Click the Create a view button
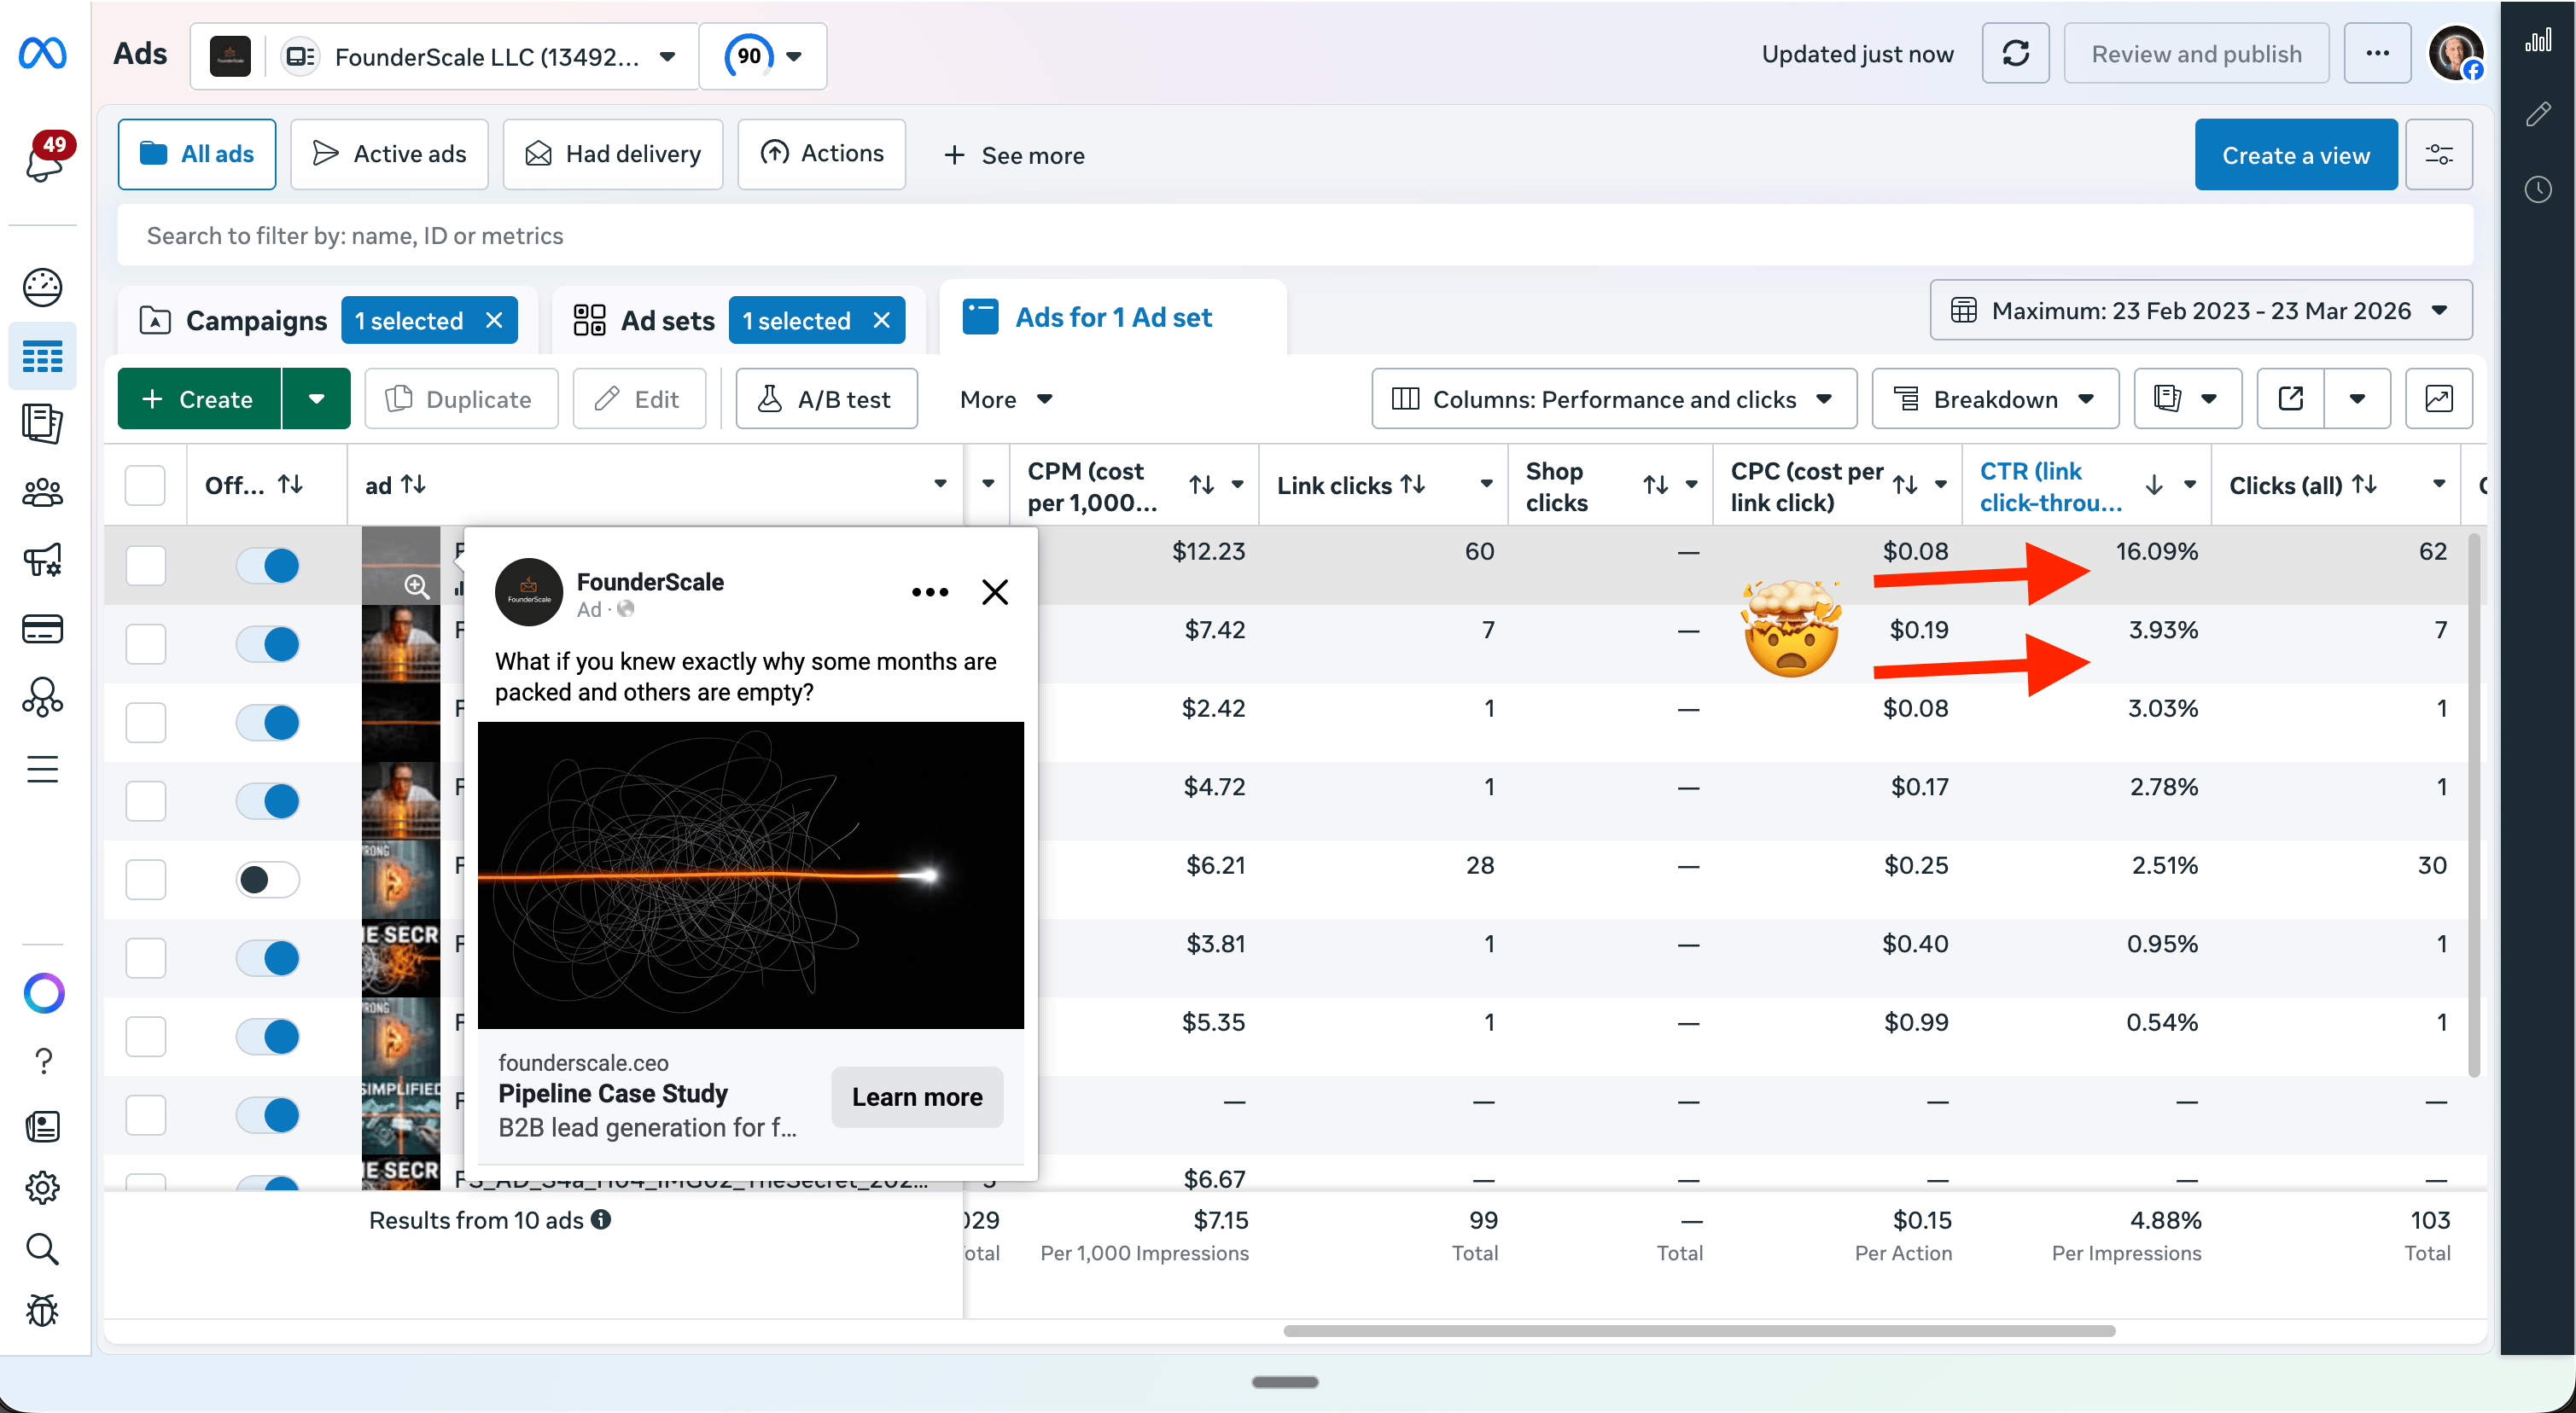Image resolution: width=2576 pixels, height=1413 pixels. coord(2295,155)
